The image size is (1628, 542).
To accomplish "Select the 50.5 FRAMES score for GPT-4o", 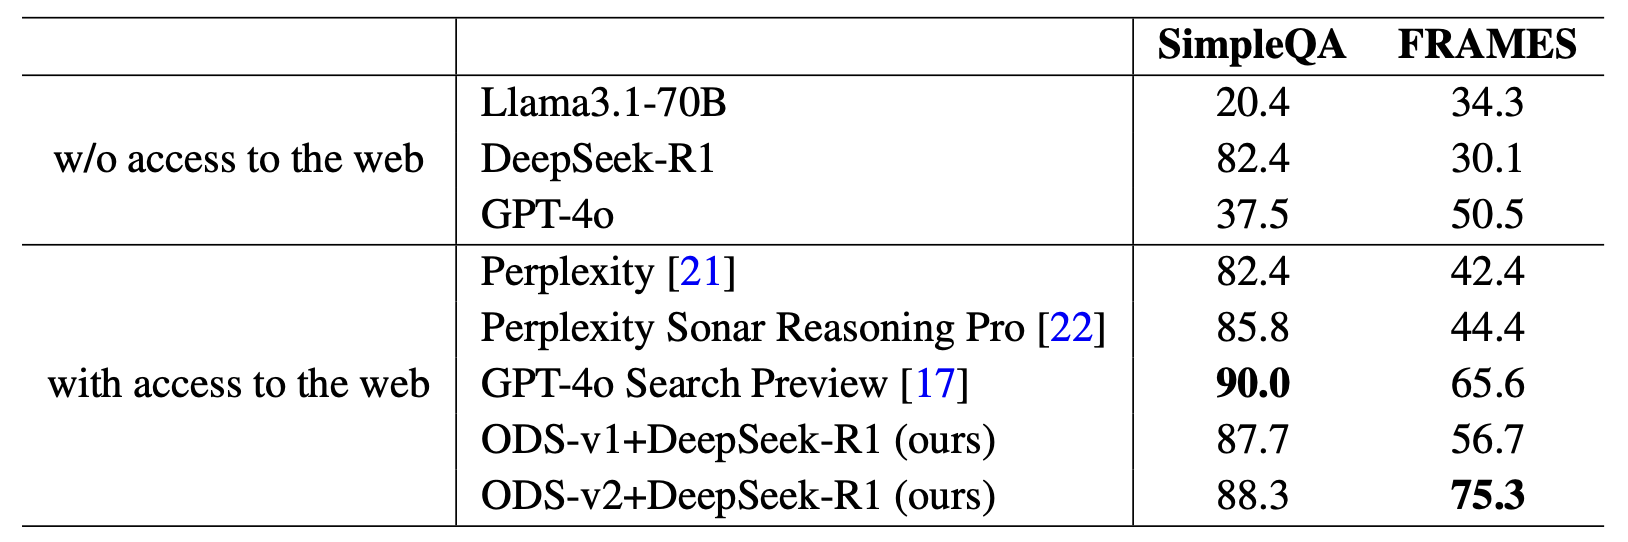I will [1487, 215].
